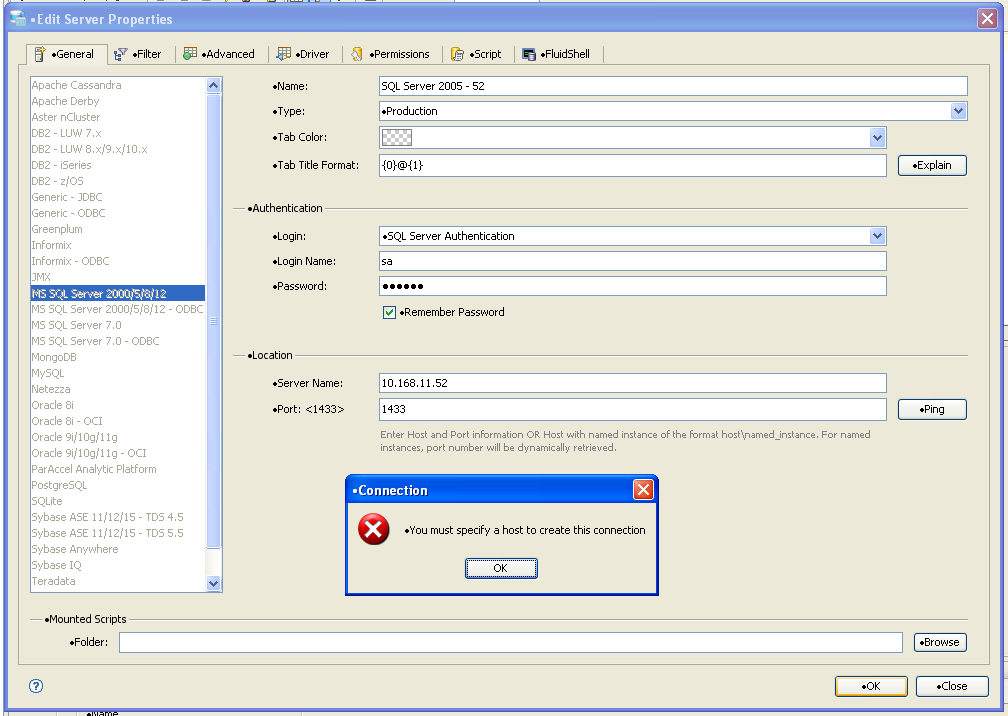Switch to the Driver tab
The height and width of the screenshot is (716, 1008).
tap(303, 55)
